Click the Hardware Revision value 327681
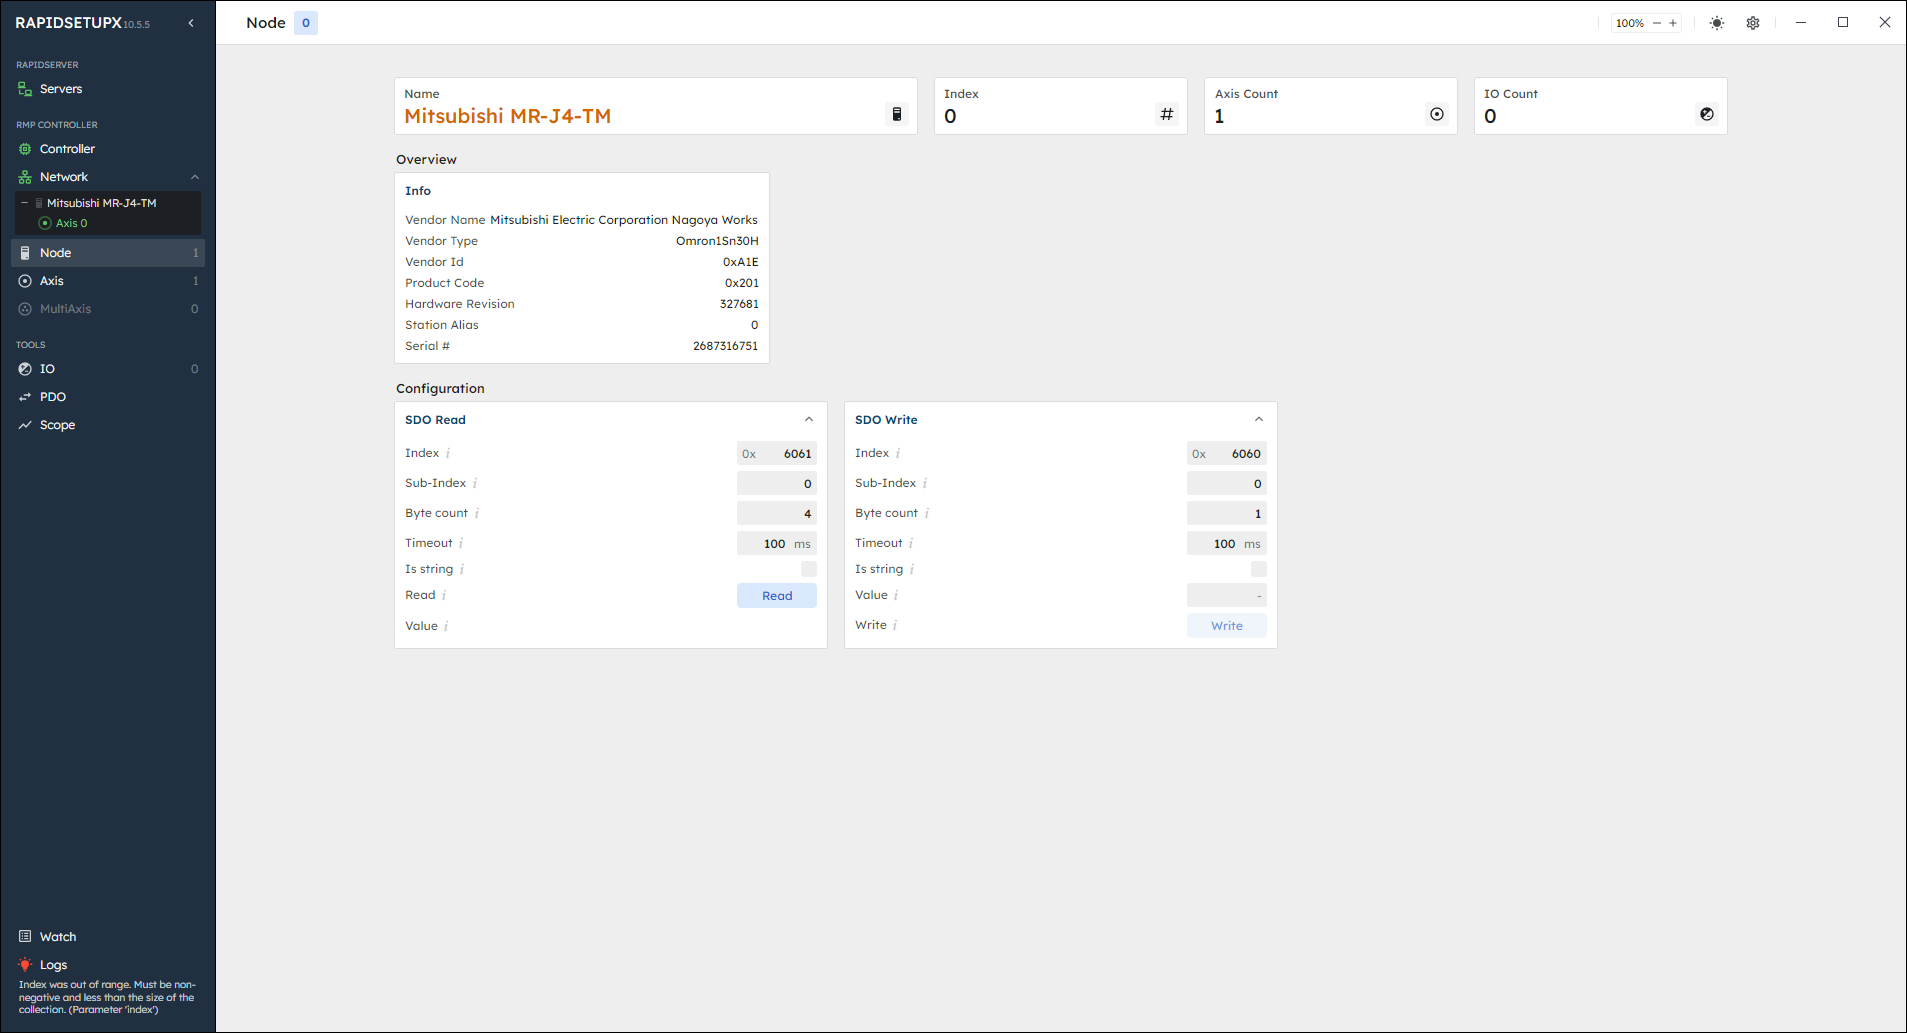This screenshot has height=1033, width=1907. click(x=739, y=304)
